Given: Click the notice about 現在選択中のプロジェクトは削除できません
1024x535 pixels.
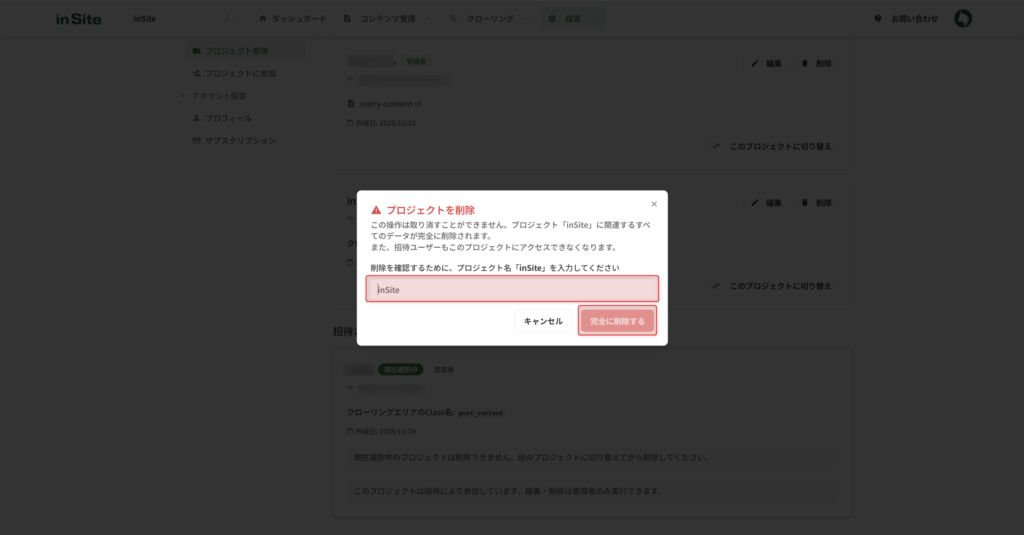Looking at the screenshot, I should tap(592, 457).
